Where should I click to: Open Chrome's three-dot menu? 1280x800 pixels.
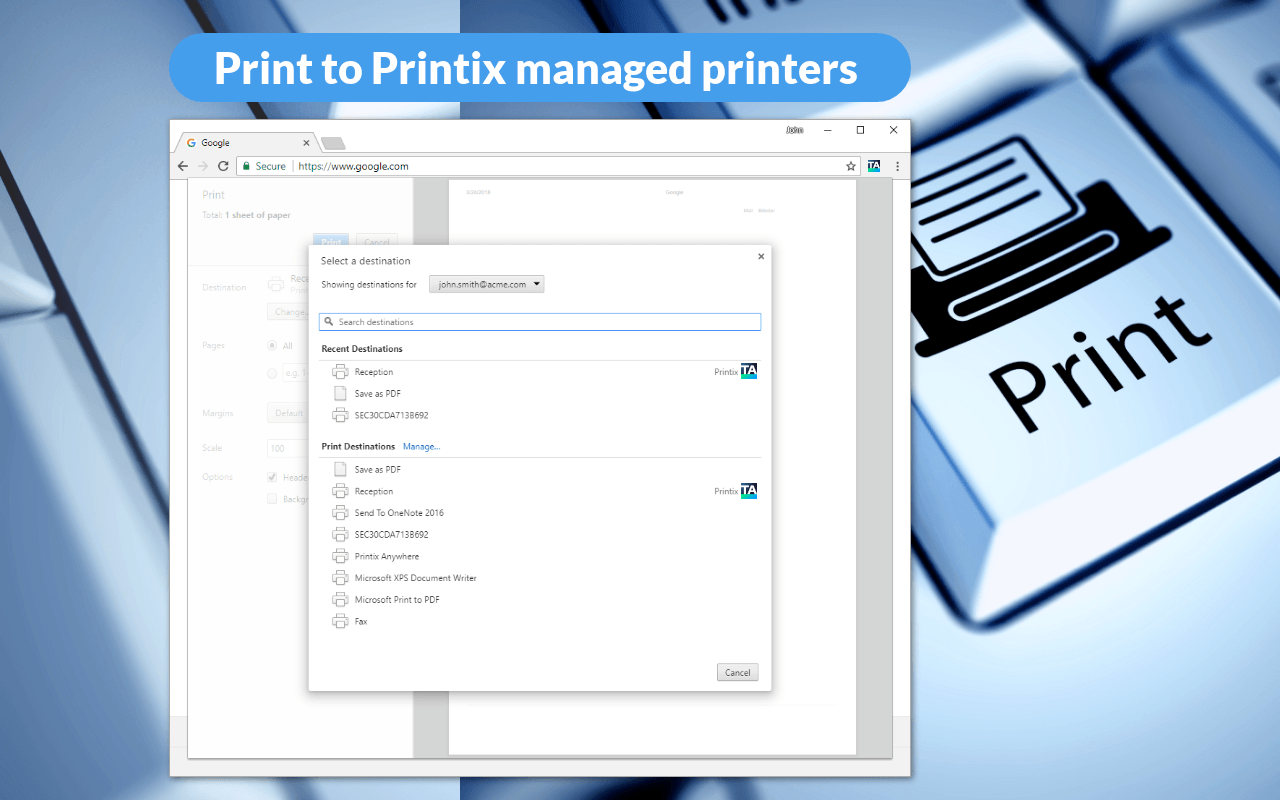897,166
